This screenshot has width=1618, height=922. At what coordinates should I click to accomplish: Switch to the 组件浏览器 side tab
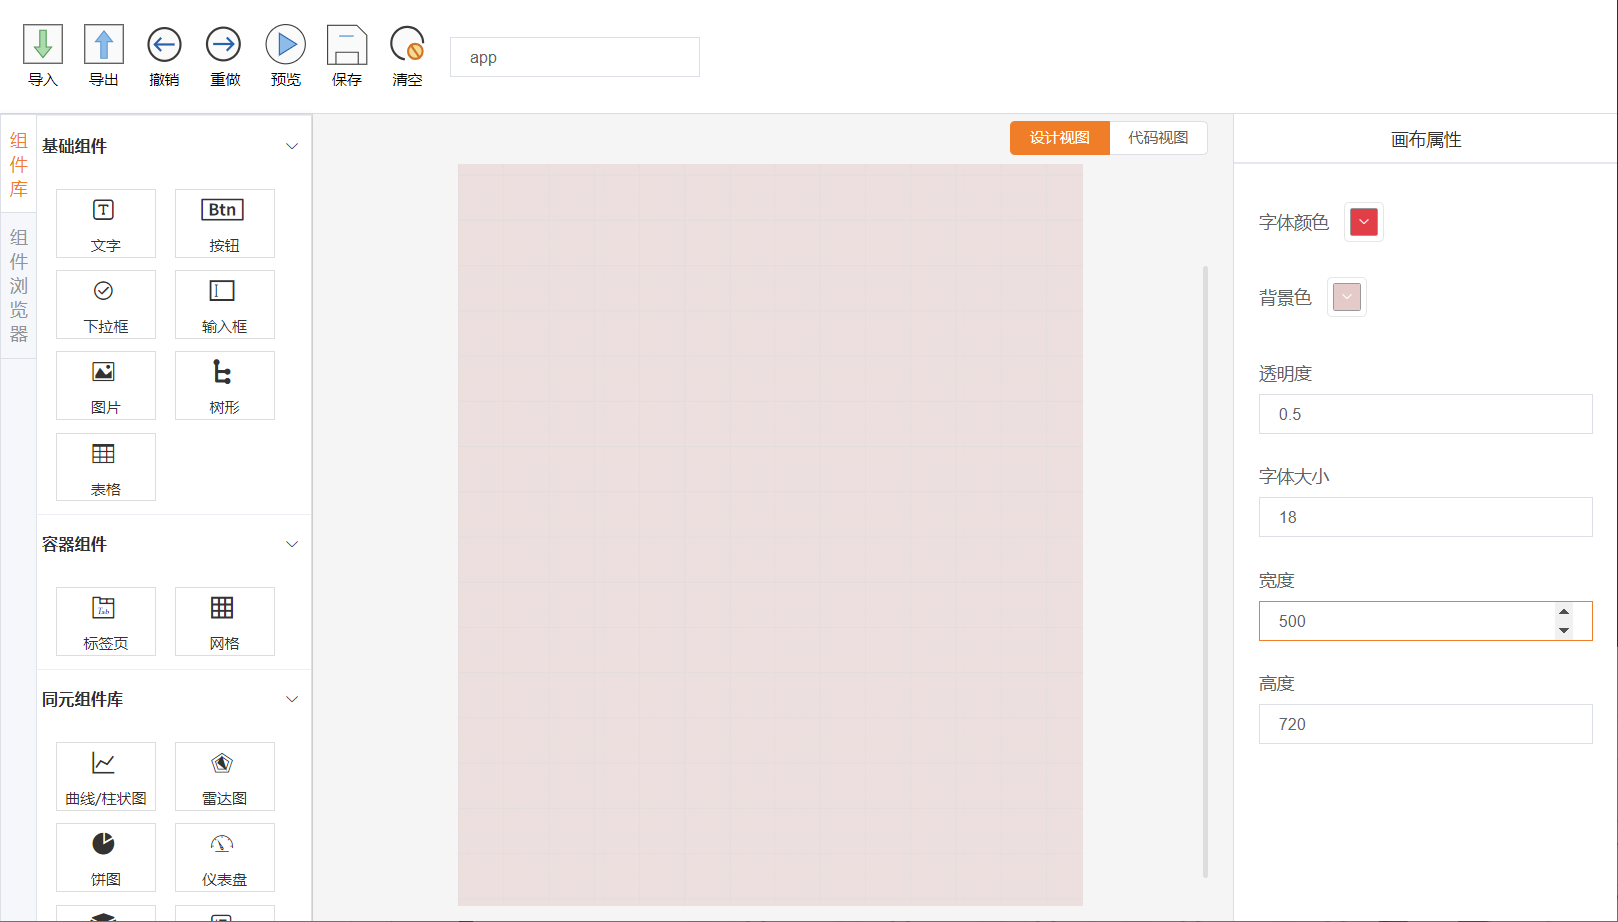tap(19, 286)
